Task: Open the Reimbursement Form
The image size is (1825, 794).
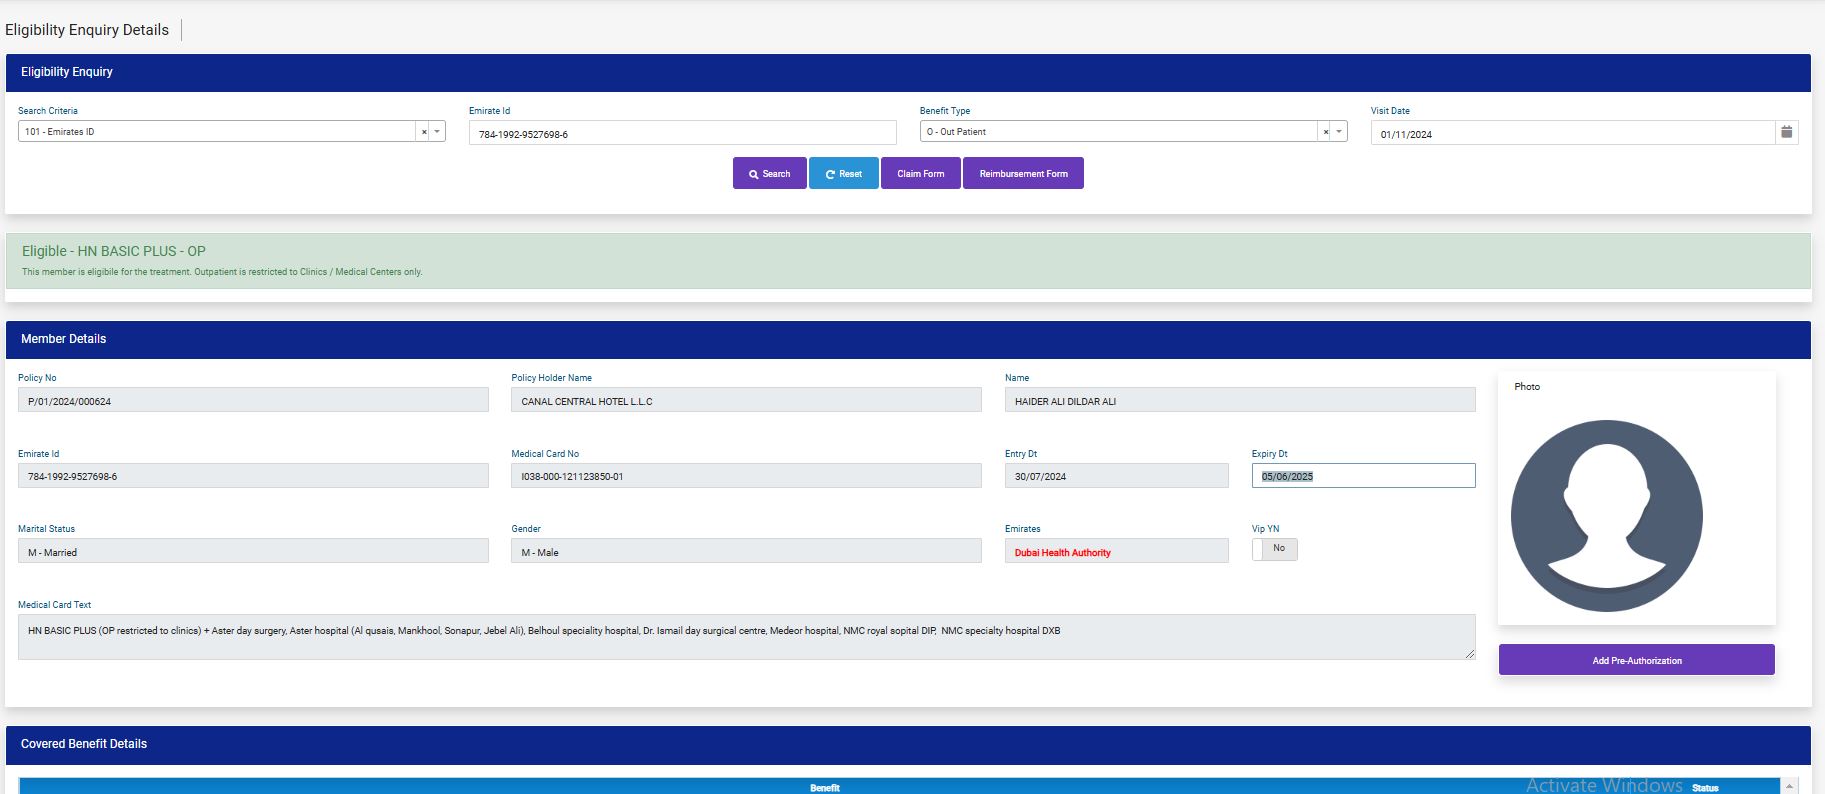Action: 1023,174
